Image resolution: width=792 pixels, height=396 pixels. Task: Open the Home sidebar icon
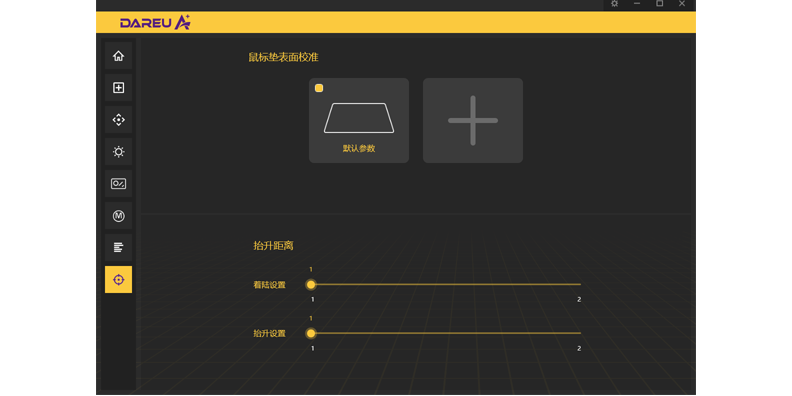[118, 56]
